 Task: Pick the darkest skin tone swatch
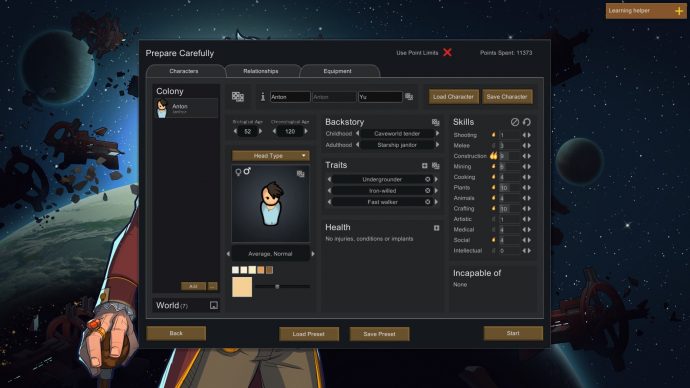(x=269, y=270)
